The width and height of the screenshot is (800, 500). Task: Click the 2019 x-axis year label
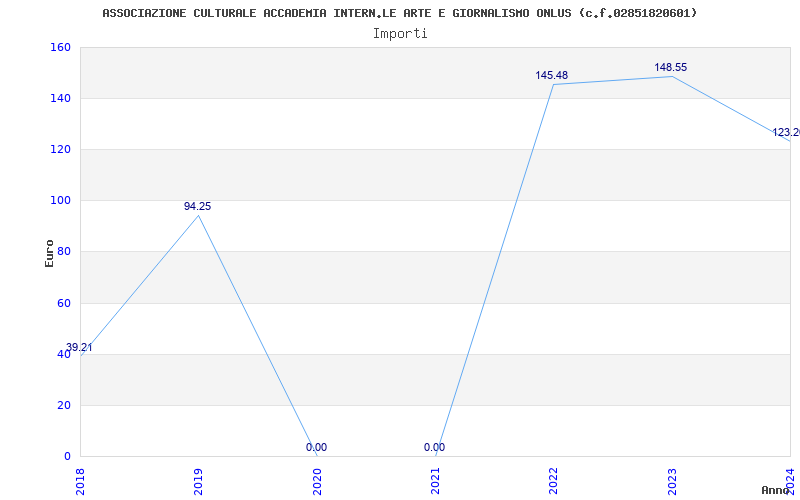198,482
